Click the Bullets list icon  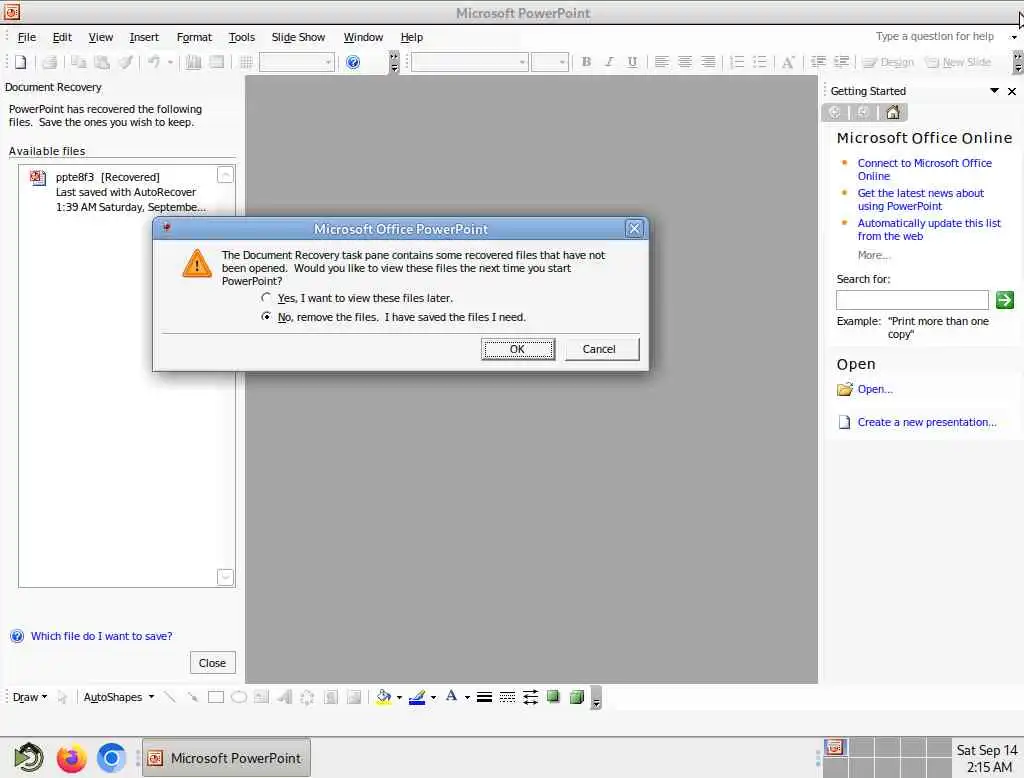click(760, 62)
